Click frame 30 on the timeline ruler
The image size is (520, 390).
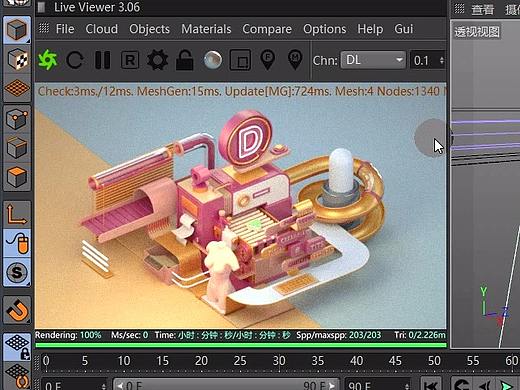pyautogui.click(x=279, y=361)
